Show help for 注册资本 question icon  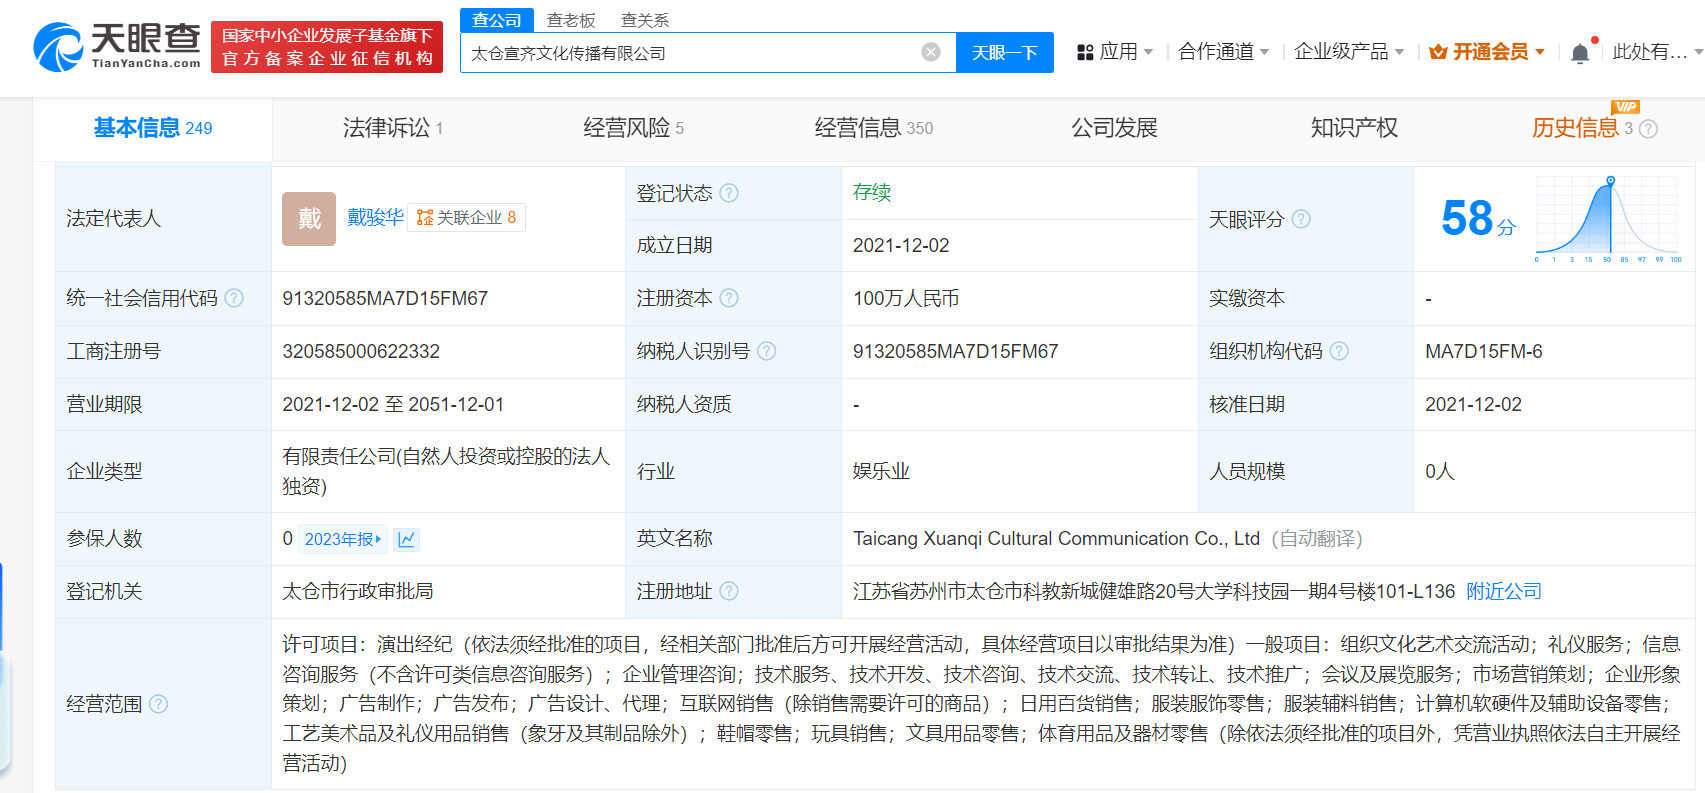tap(729, 298)
